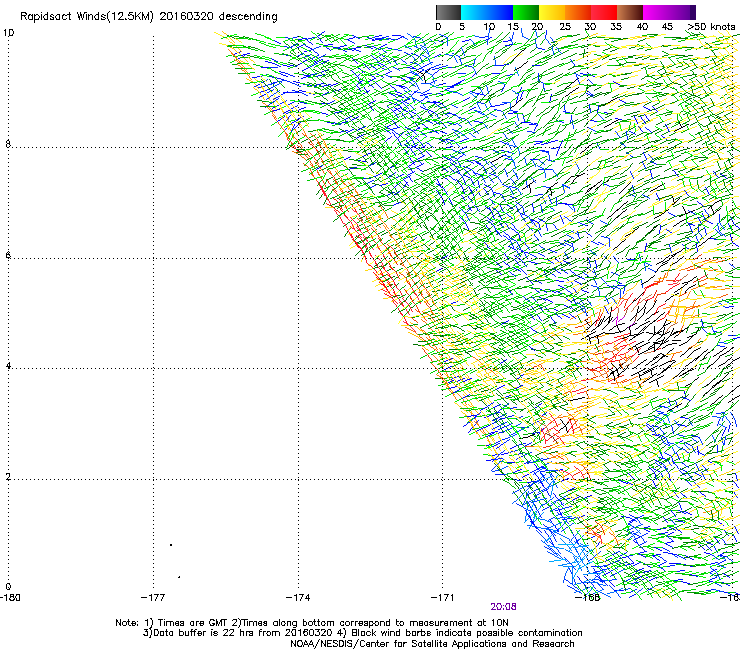Click the longitude label '-177'
Viewport: 740px width, 650px height.
click(x=153, y=598)
